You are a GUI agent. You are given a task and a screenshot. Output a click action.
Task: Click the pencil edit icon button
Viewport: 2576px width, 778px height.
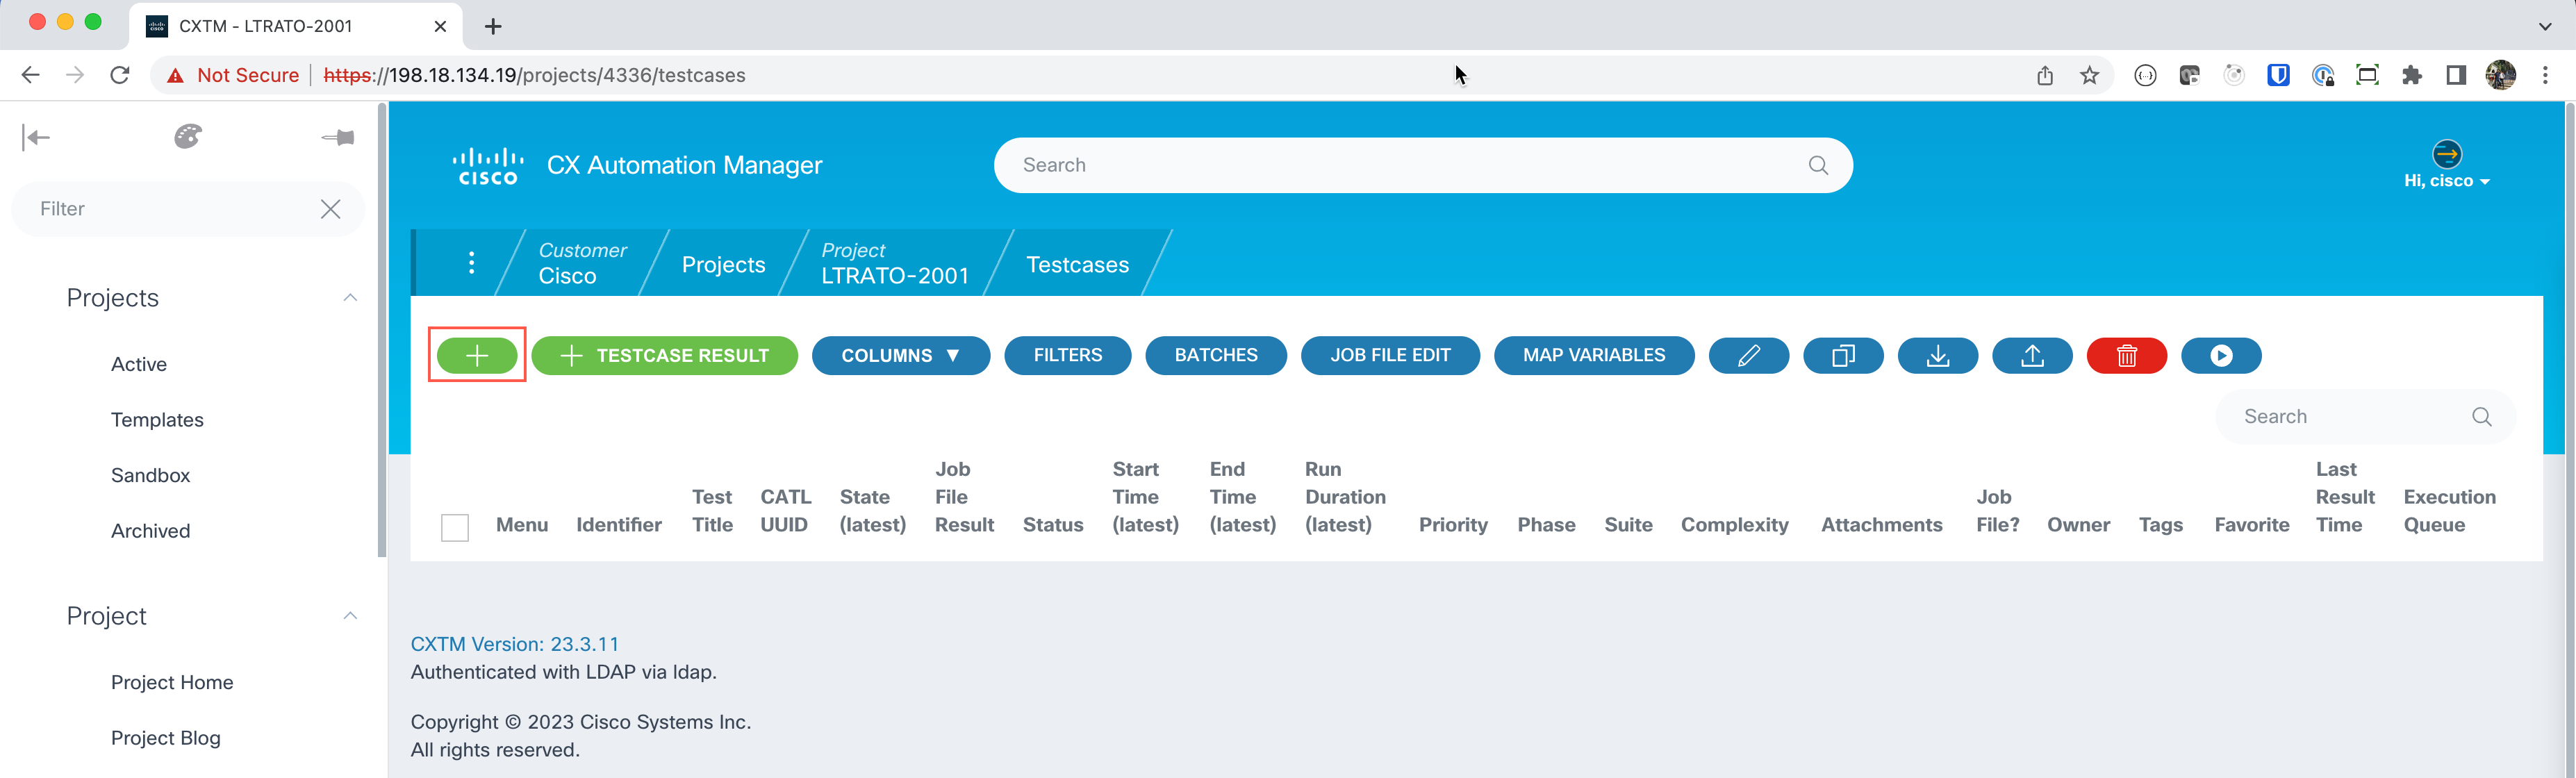[1748, 355]
